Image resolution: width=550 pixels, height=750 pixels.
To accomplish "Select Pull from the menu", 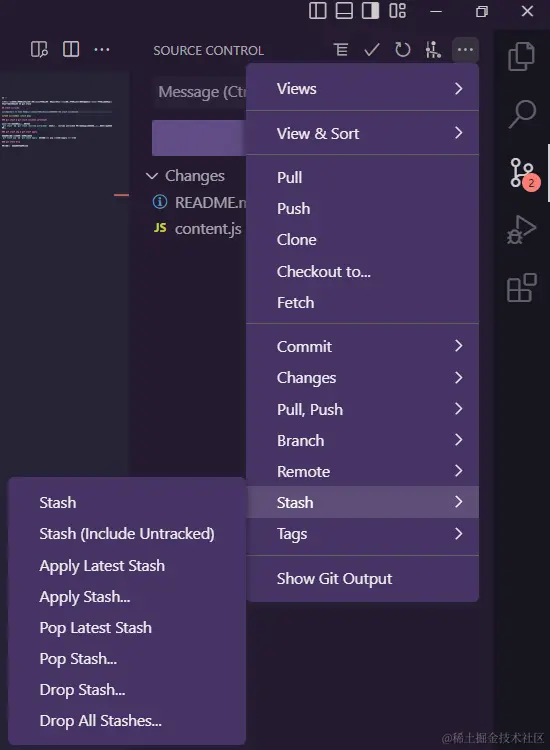I will pos(362,177).
